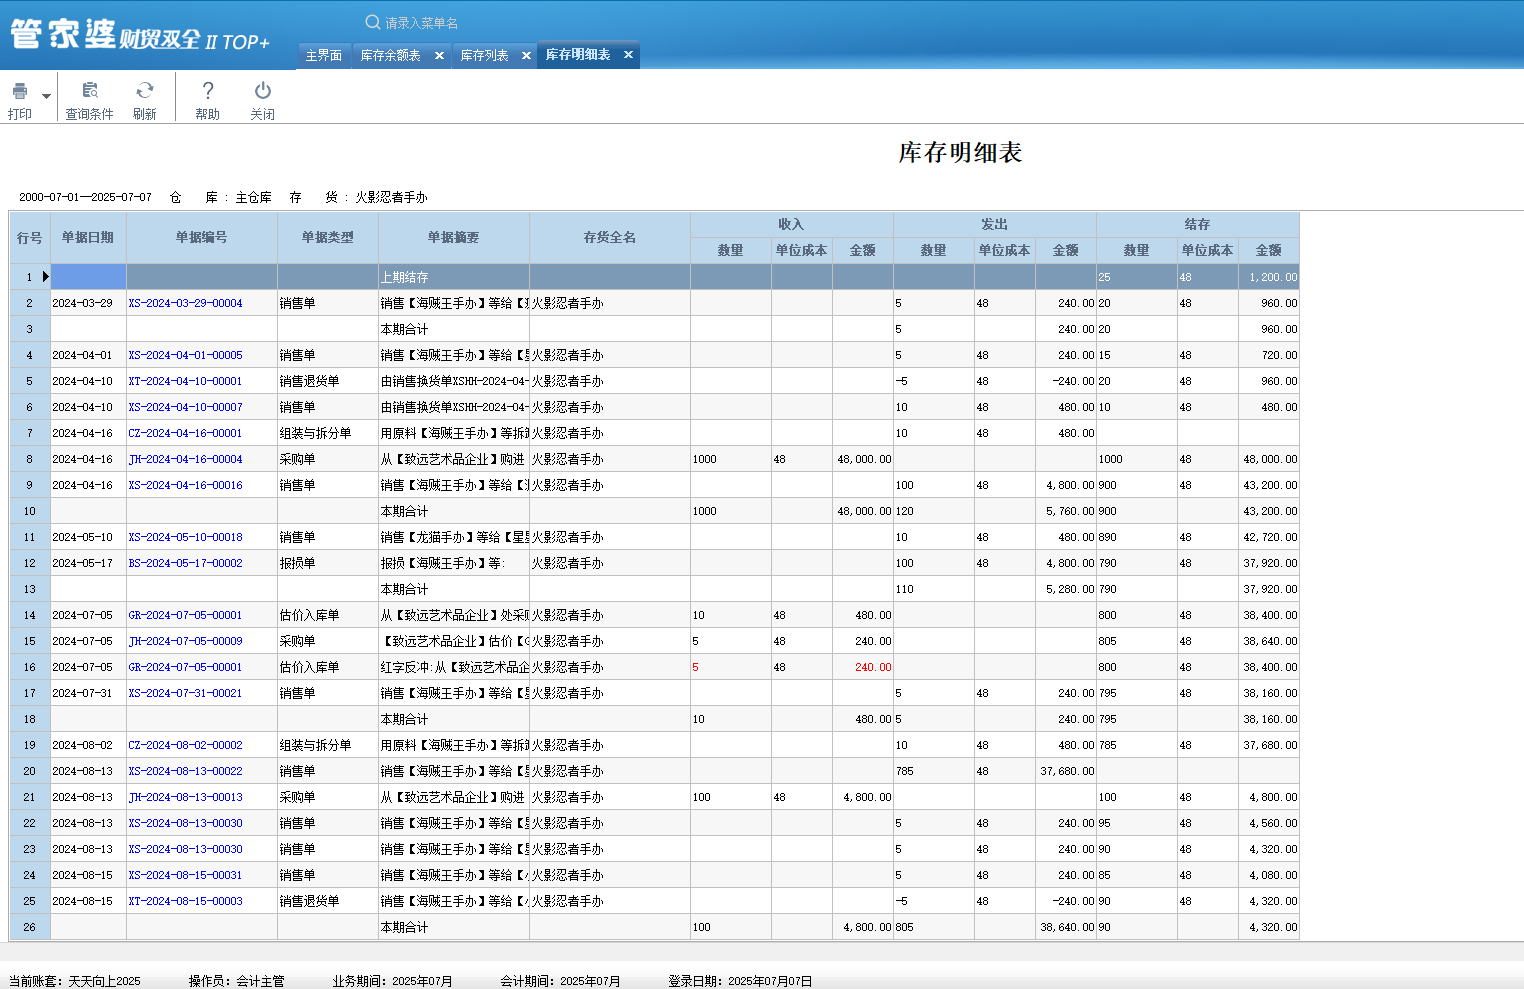Open document link XS-2024-04-01-00005

186,355
